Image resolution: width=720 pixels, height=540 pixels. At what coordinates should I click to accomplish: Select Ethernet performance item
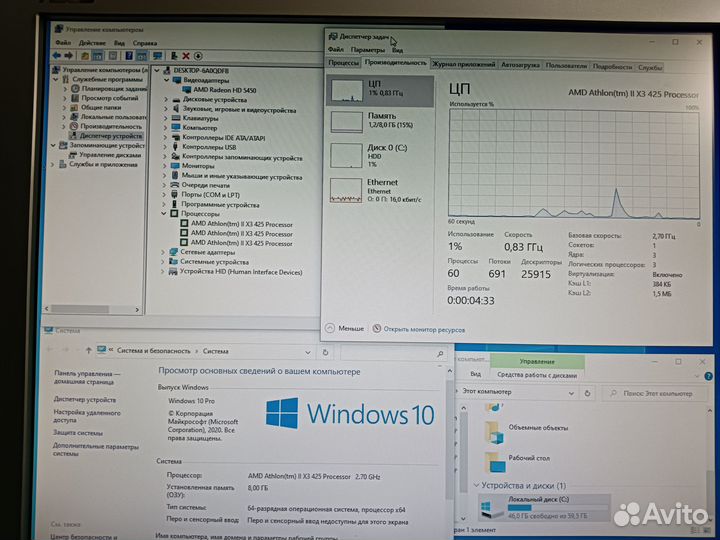pos(379,190)
